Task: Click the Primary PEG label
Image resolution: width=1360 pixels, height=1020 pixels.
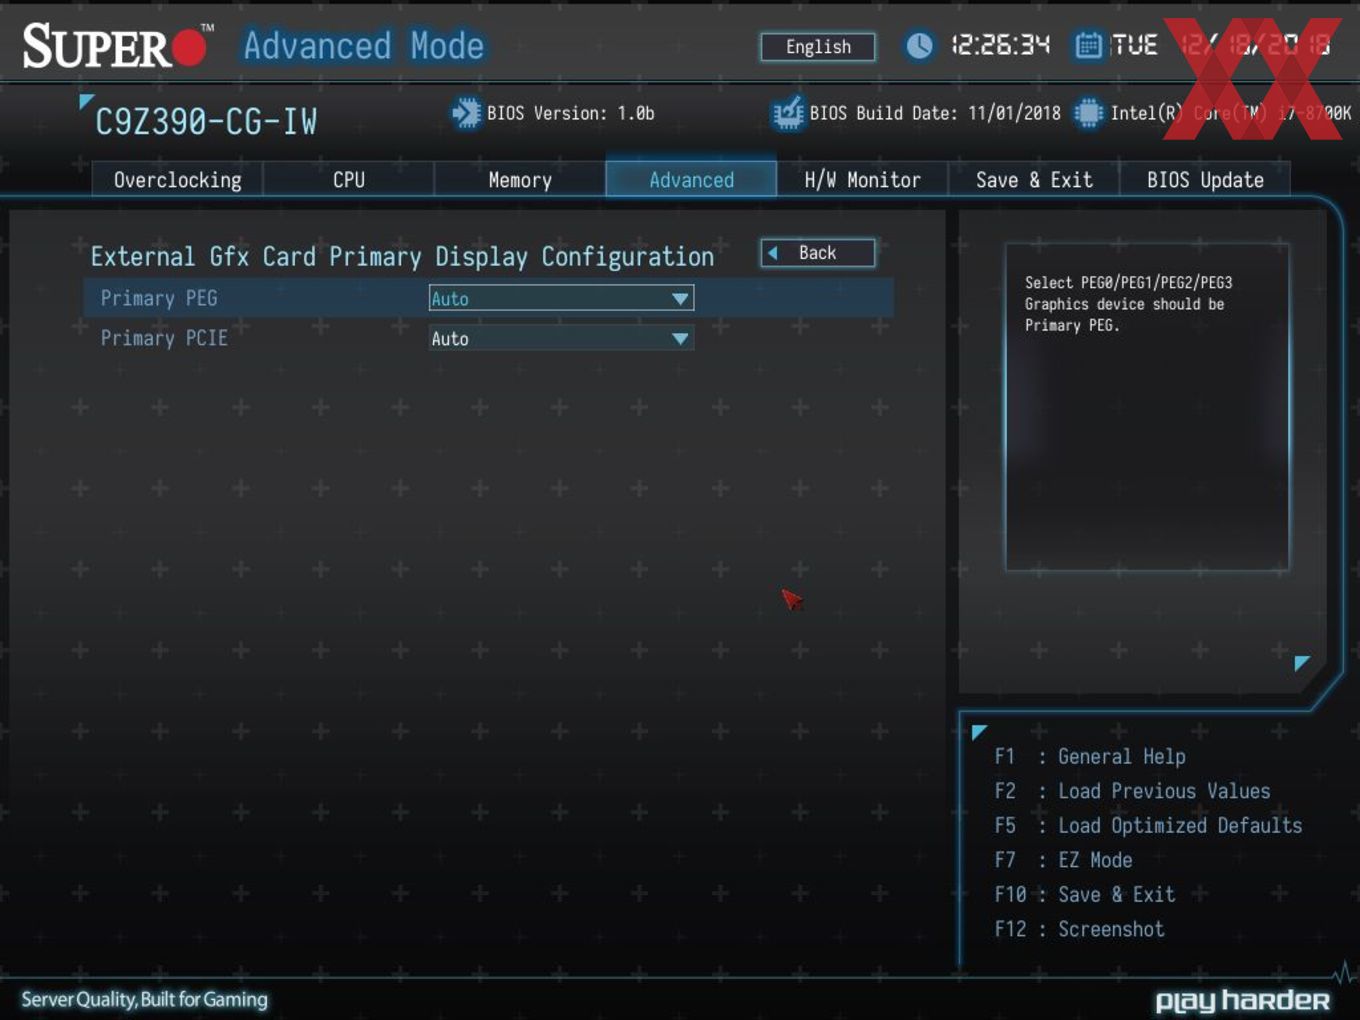Action: (159, 298)
